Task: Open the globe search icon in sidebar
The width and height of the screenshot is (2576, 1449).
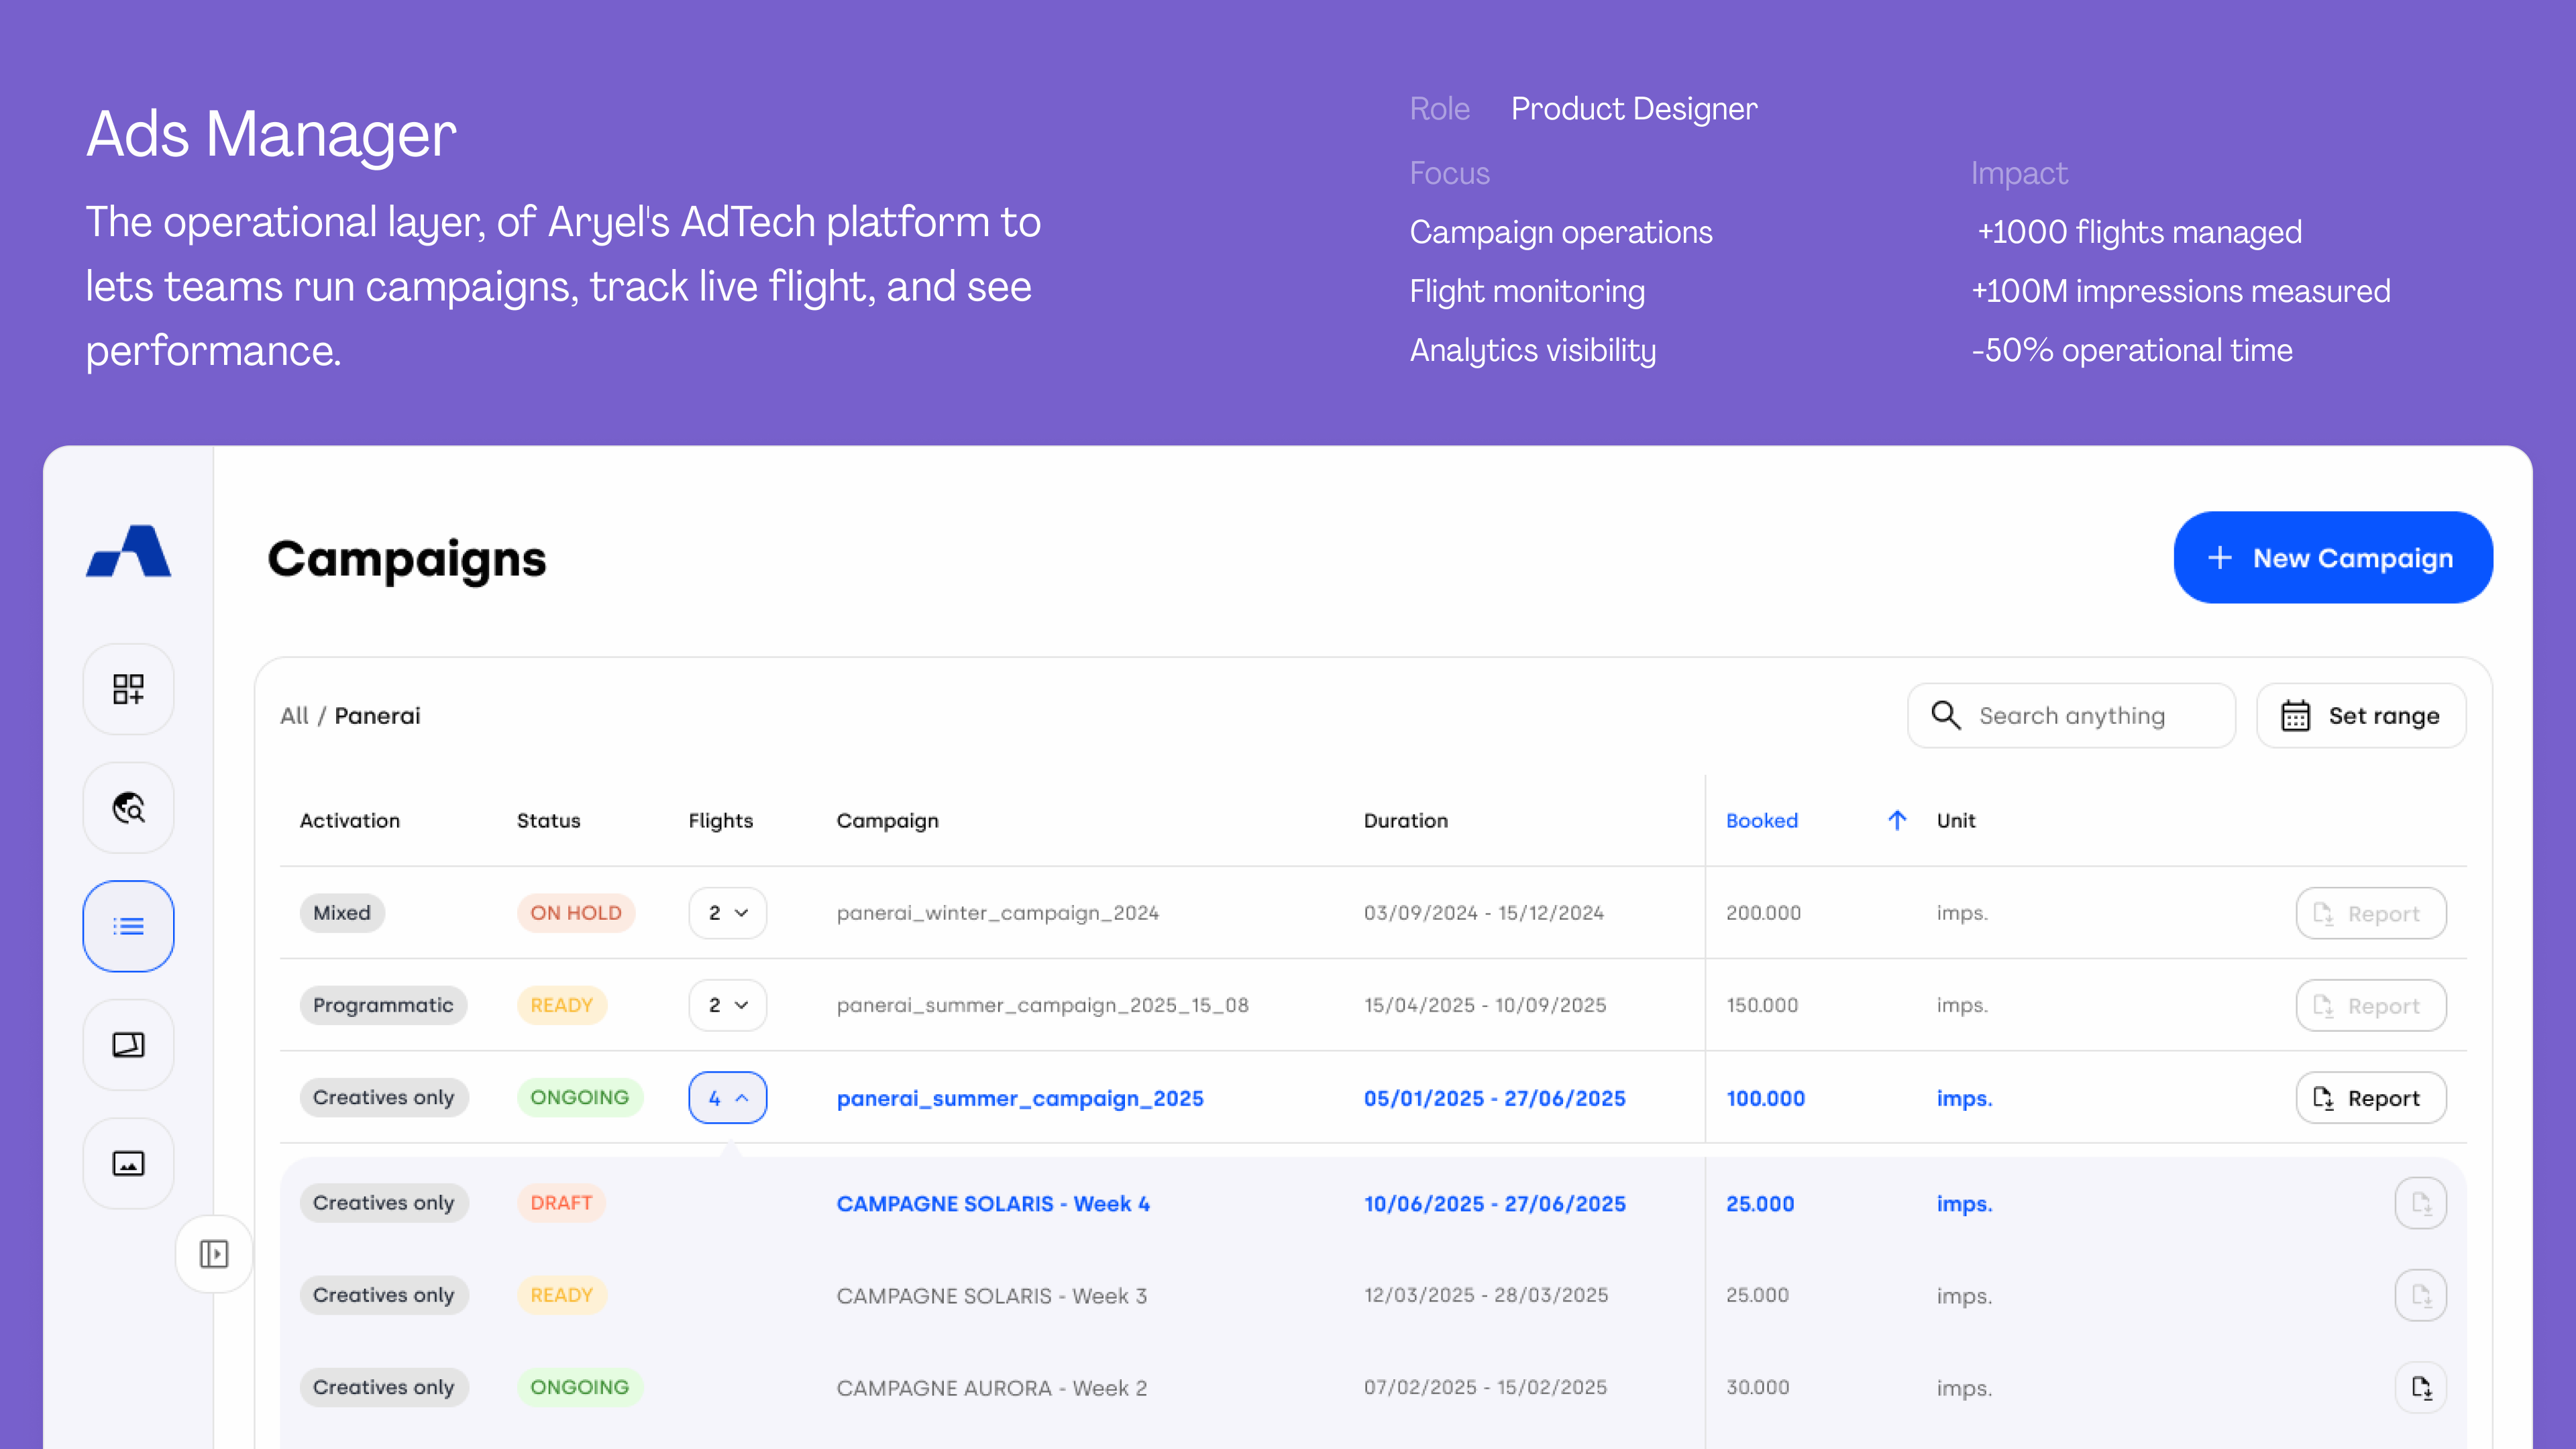Action: tap(128, 807)
